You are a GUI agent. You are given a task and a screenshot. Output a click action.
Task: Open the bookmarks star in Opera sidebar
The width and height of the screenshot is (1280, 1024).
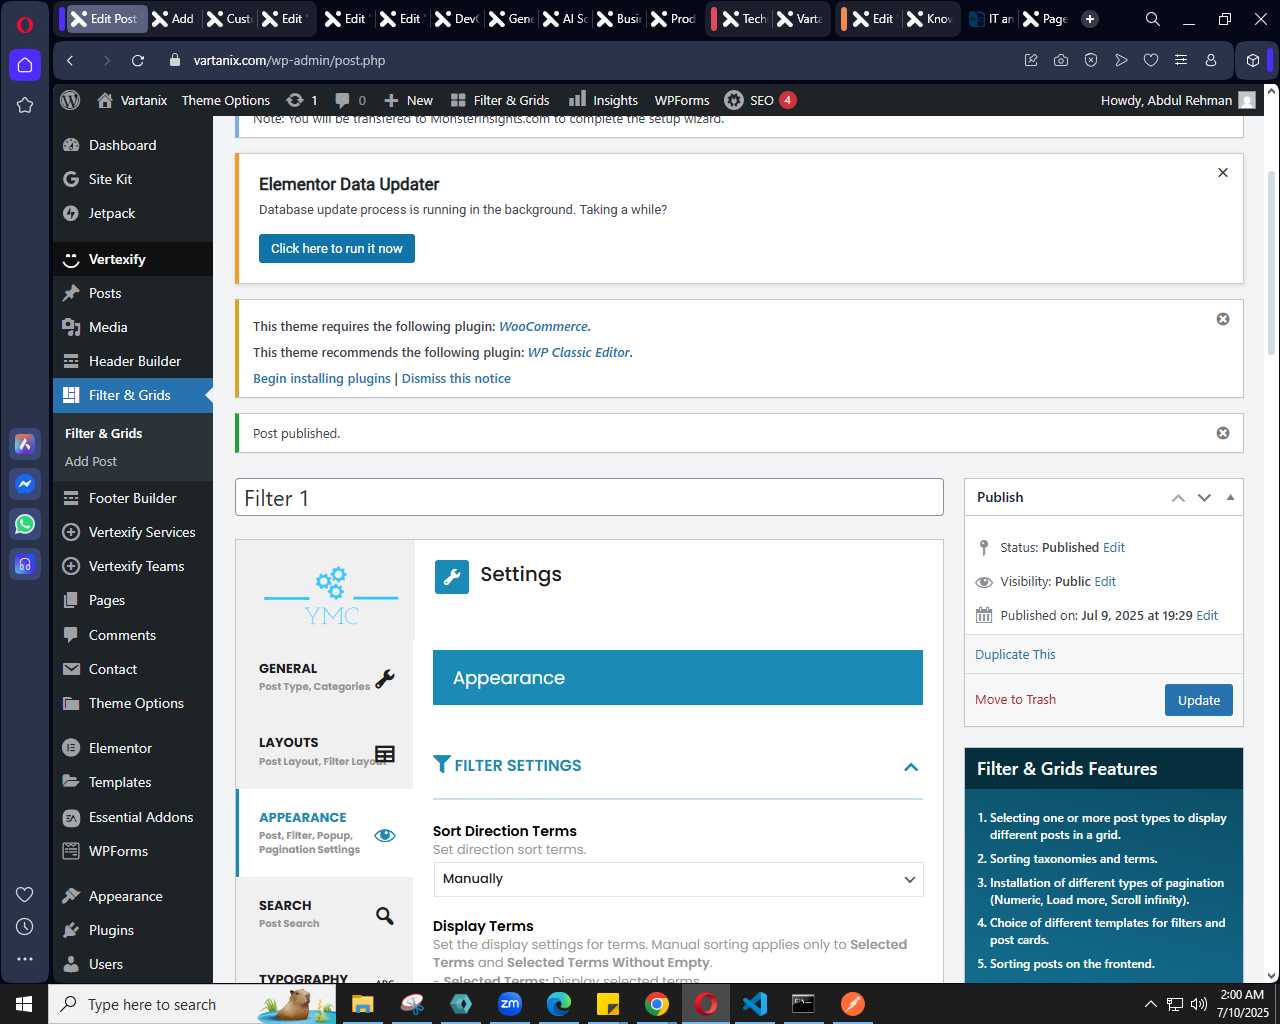coord(25,105)
